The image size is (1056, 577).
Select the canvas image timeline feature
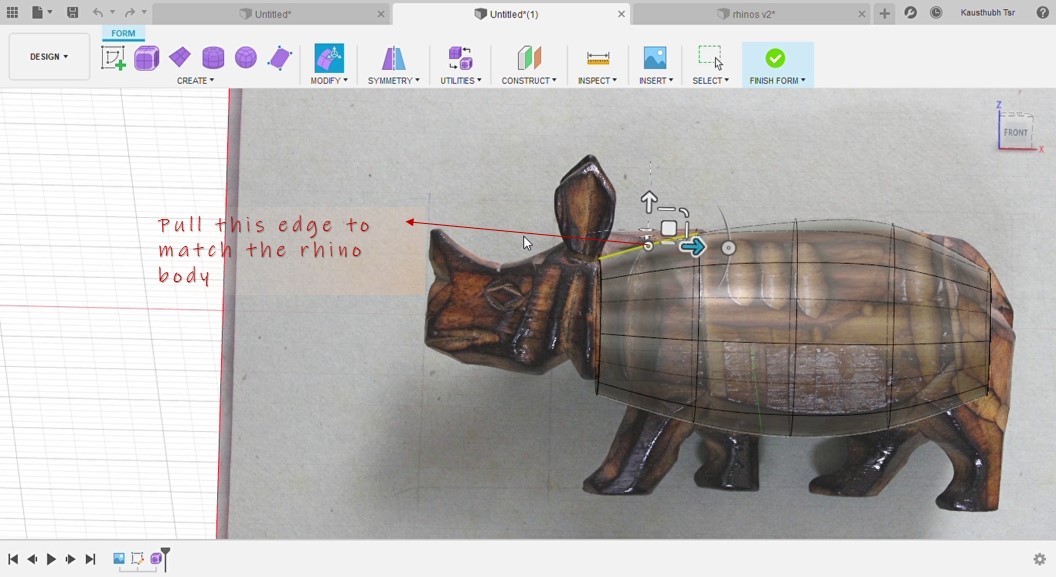(x=119, y=558)
